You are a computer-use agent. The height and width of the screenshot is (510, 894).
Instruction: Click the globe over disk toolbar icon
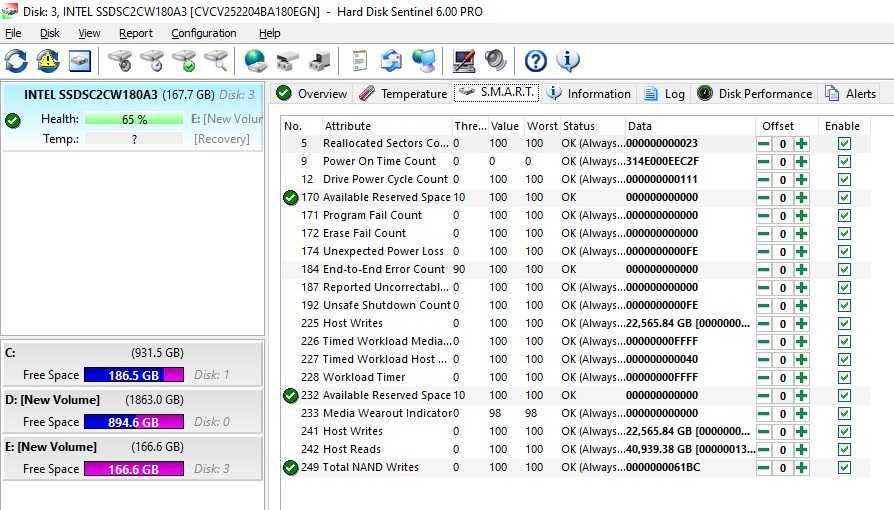click(x=255, y=60)
